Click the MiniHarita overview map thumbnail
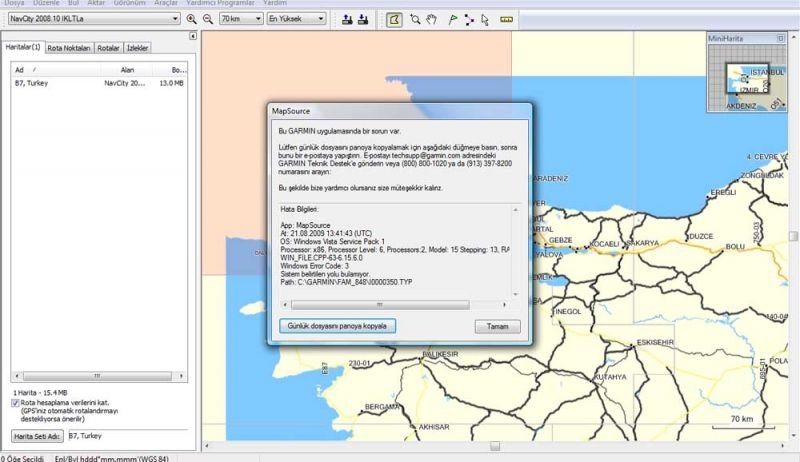Screen dimensions: 800x462 tap(746, 75)
